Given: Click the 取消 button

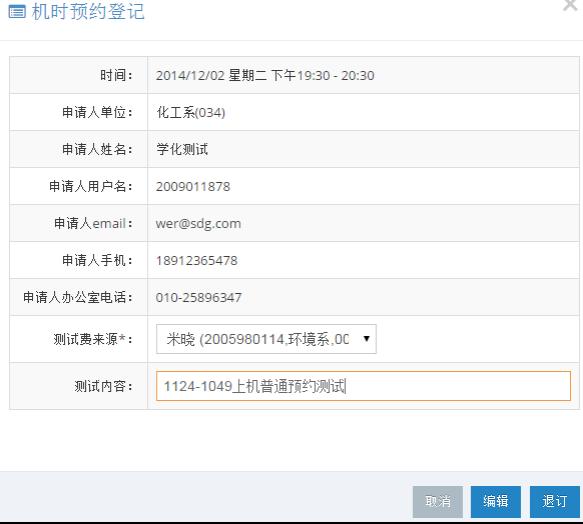Looking at the screenshot, I should (x=438, y=502).
